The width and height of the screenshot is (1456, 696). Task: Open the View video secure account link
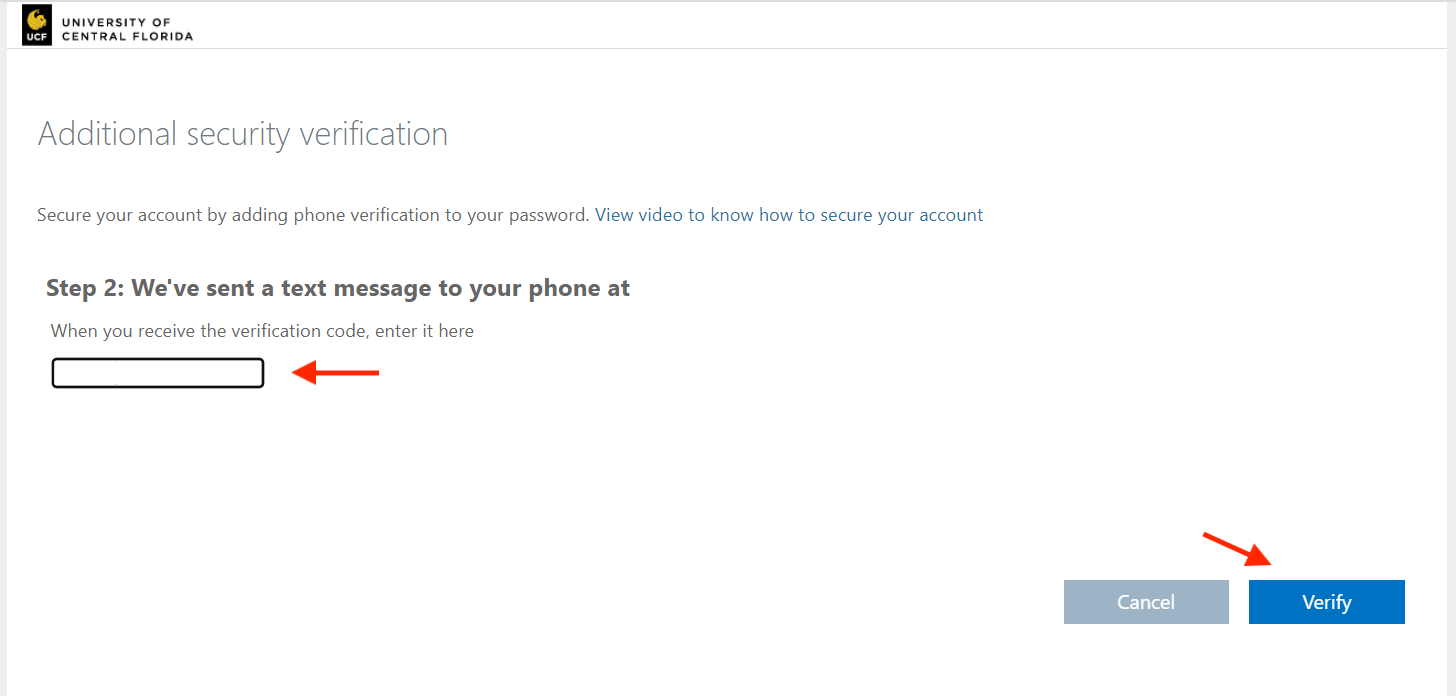pyautogui.click(x=789, y=215)
